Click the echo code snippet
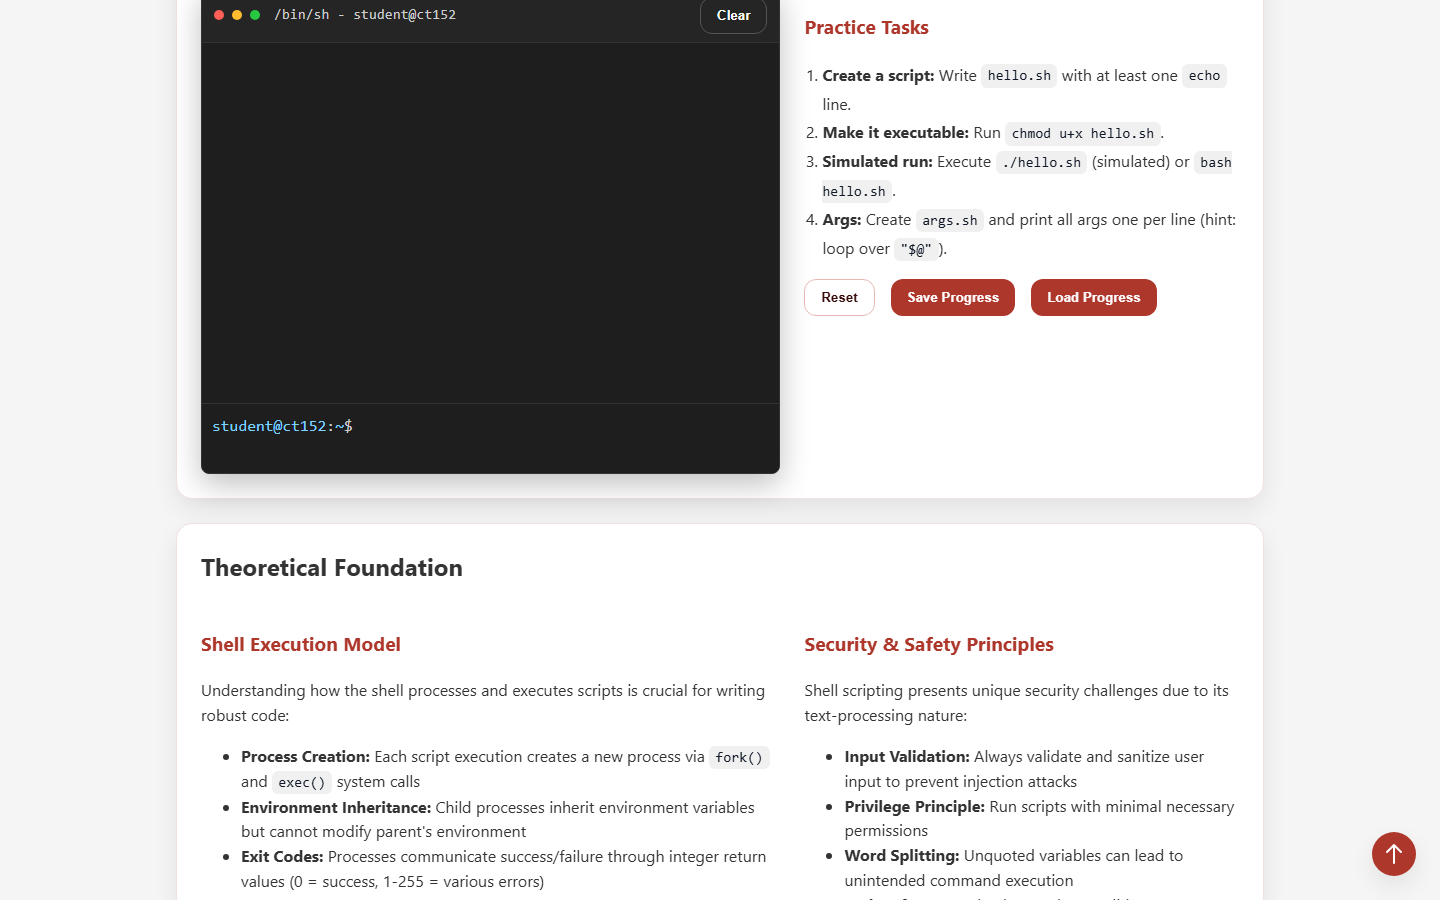1440x900 pixels. (1204, 75)
